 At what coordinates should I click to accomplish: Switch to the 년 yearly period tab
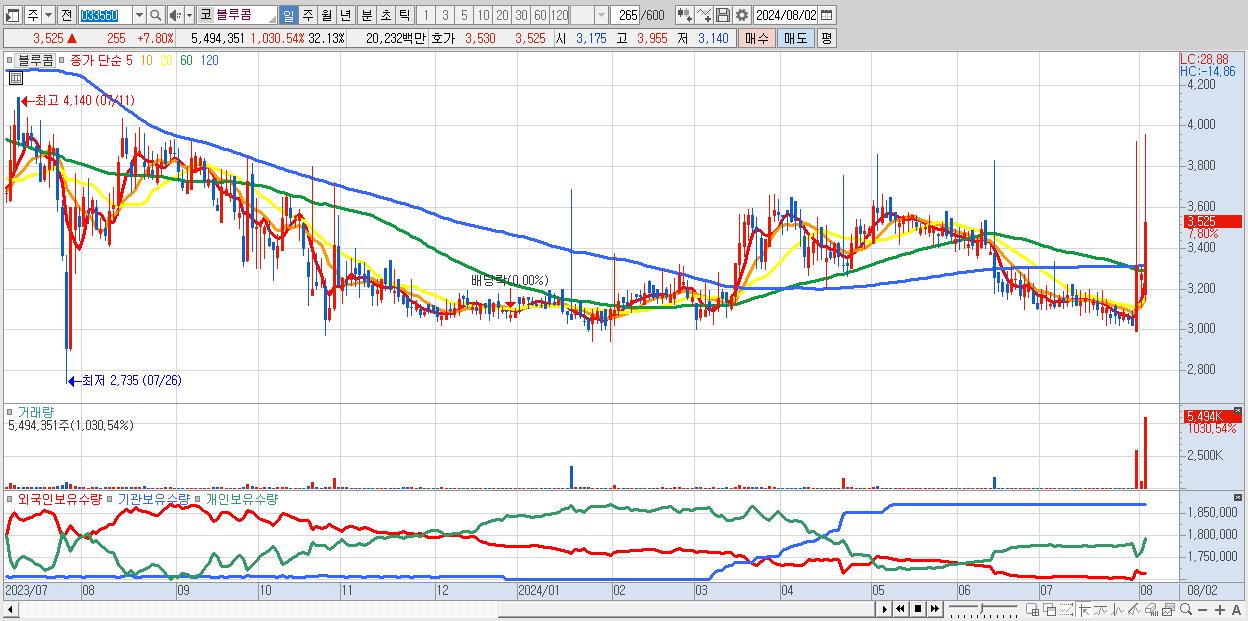coord(345,15)
